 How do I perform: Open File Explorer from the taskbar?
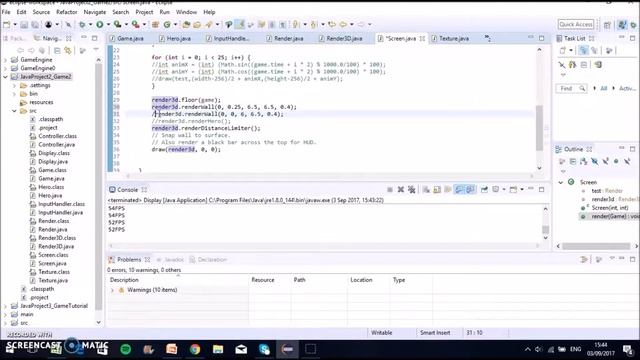pyautogui.click(x=218, y=349)
